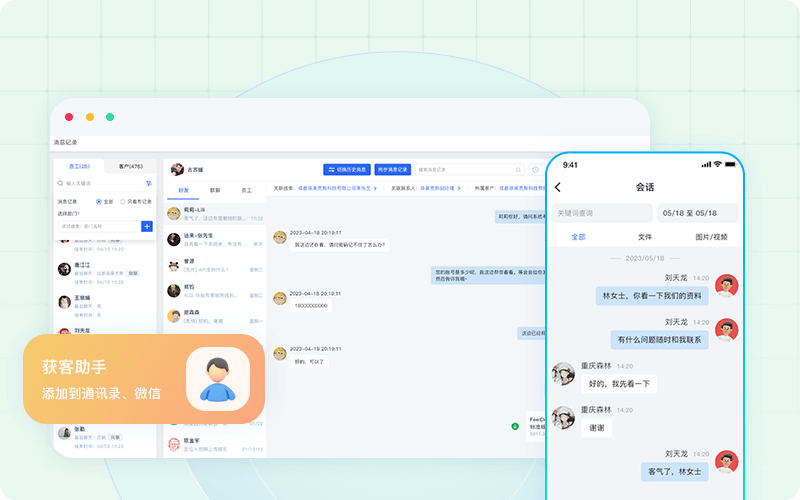Click the 同步消息记录 button
800x500 pixels.
coord(393,170)
